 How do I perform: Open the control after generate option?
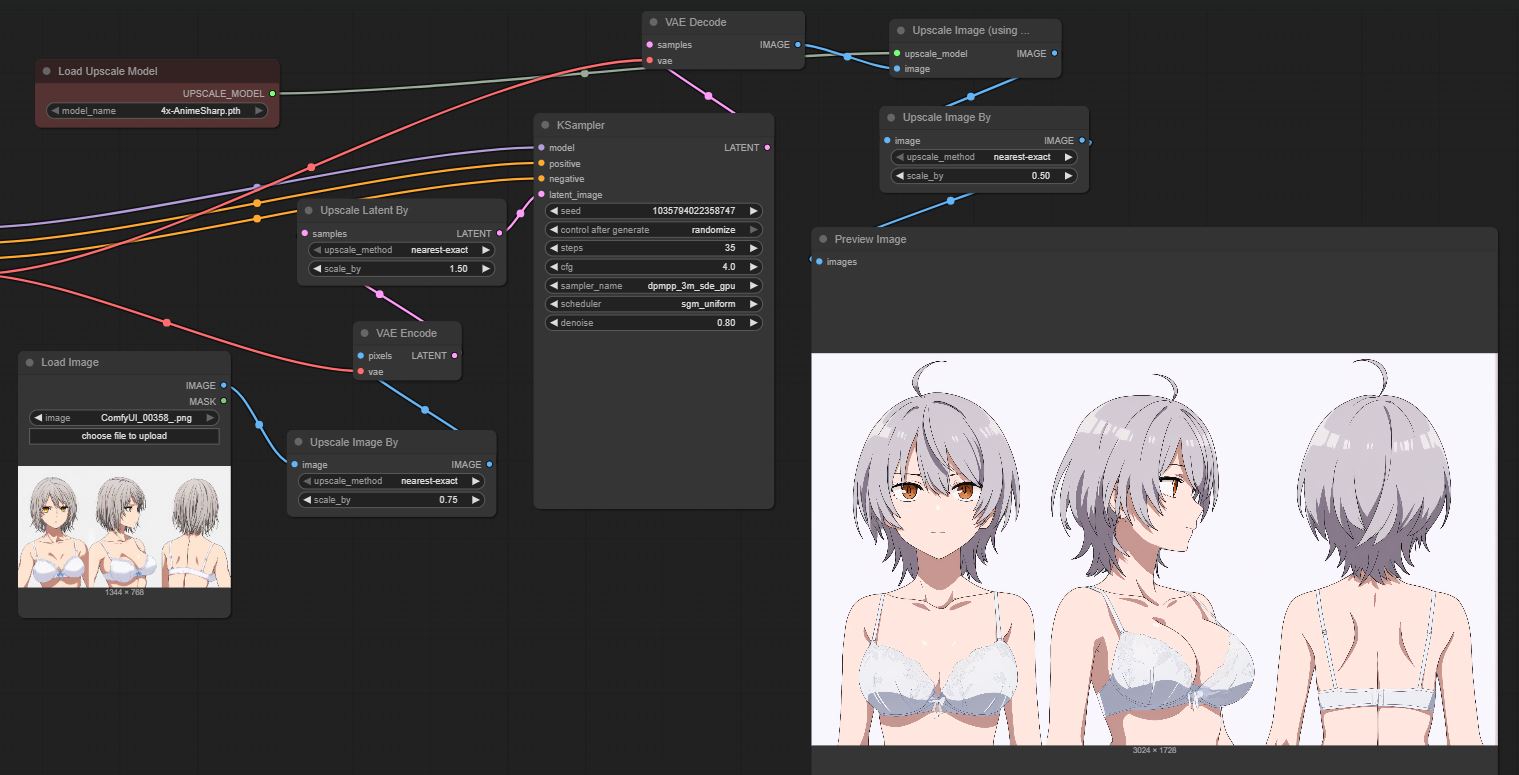[654, 230]
